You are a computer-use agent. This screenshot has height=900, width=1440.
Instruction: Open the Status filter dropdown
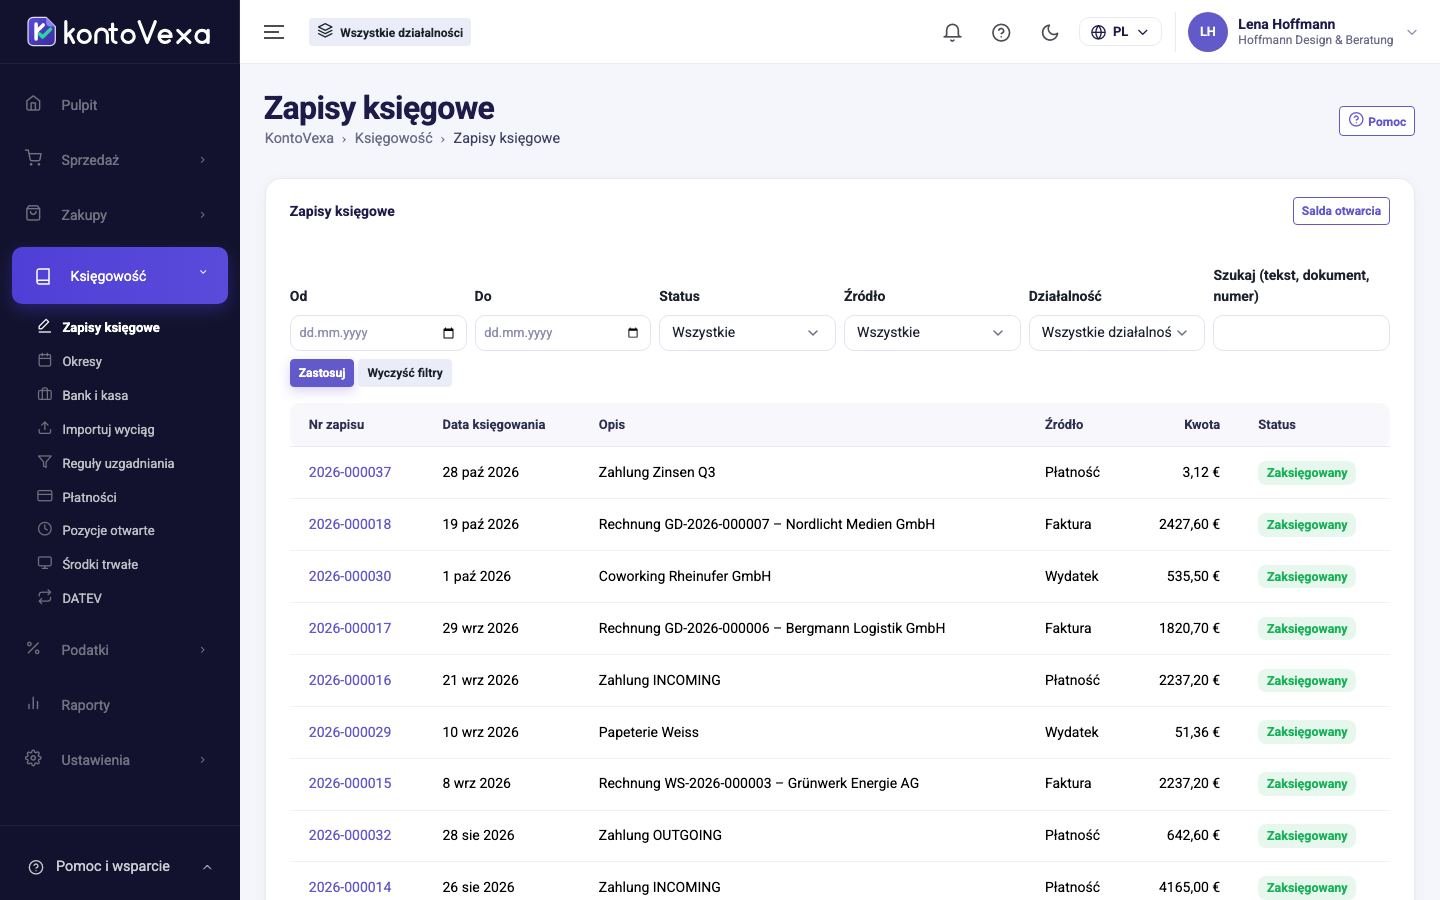(747, 333)
